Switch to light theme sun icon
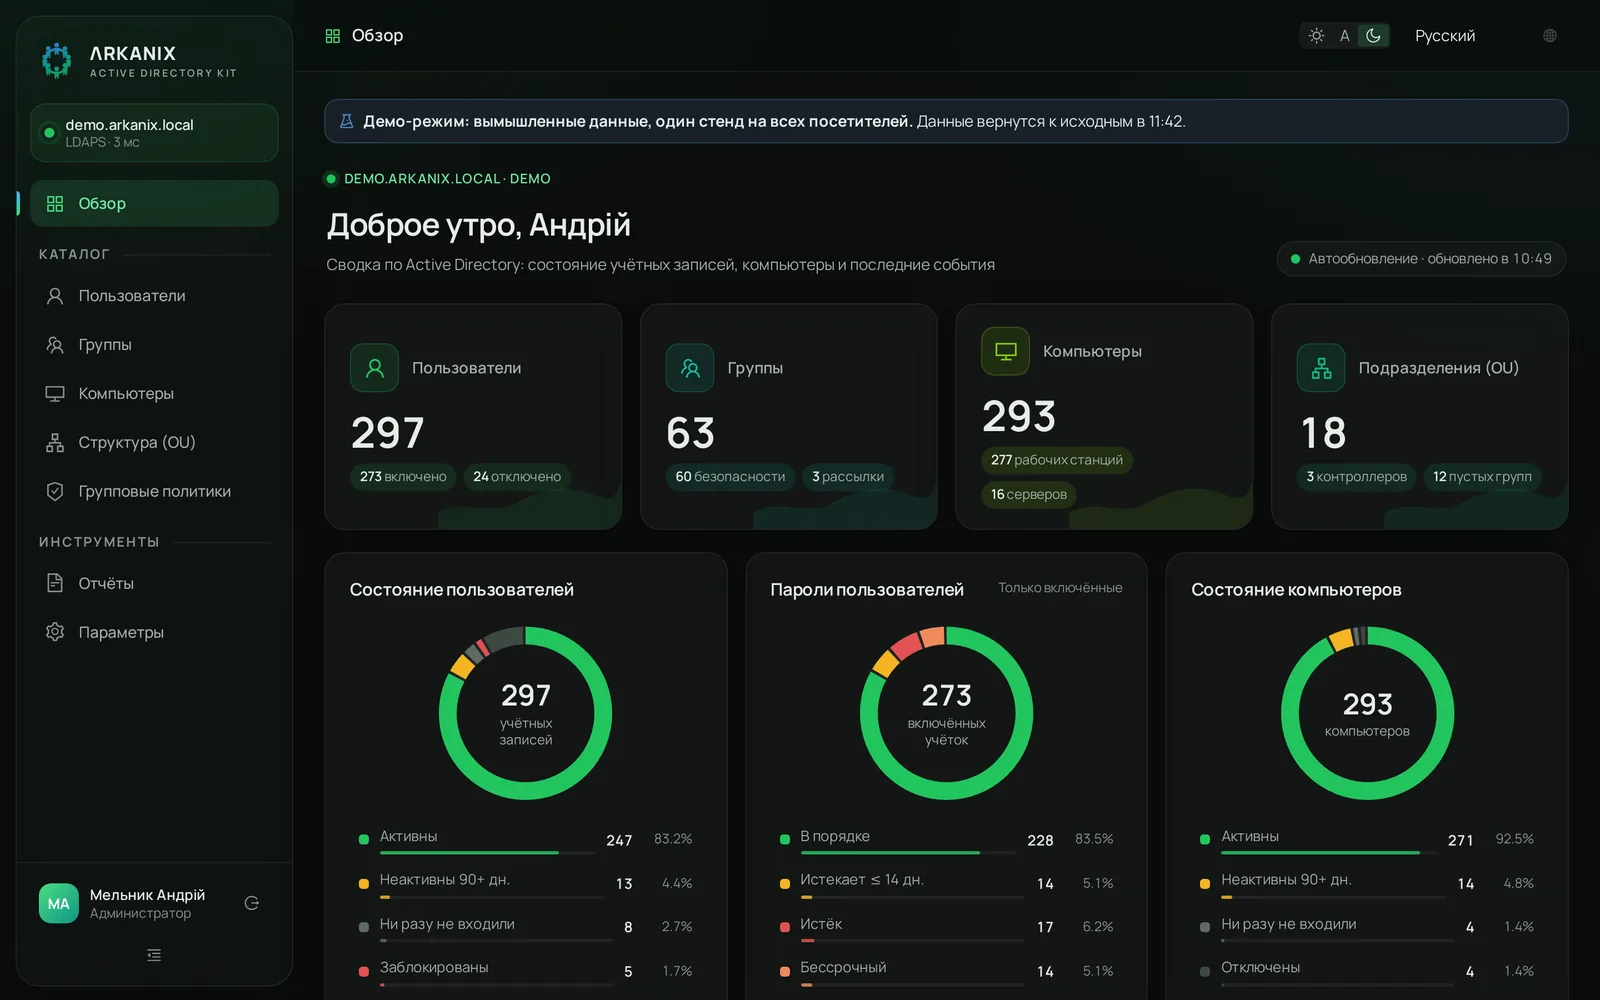The height and width of the screenshot is (1000, 1600). [1316, 36]
